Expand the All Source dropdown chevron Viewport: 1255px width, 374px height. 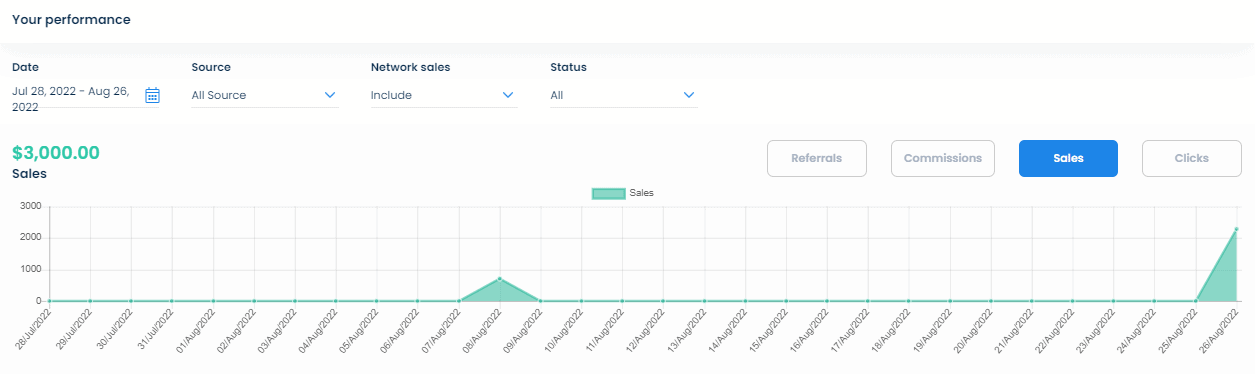coord(330,95)
